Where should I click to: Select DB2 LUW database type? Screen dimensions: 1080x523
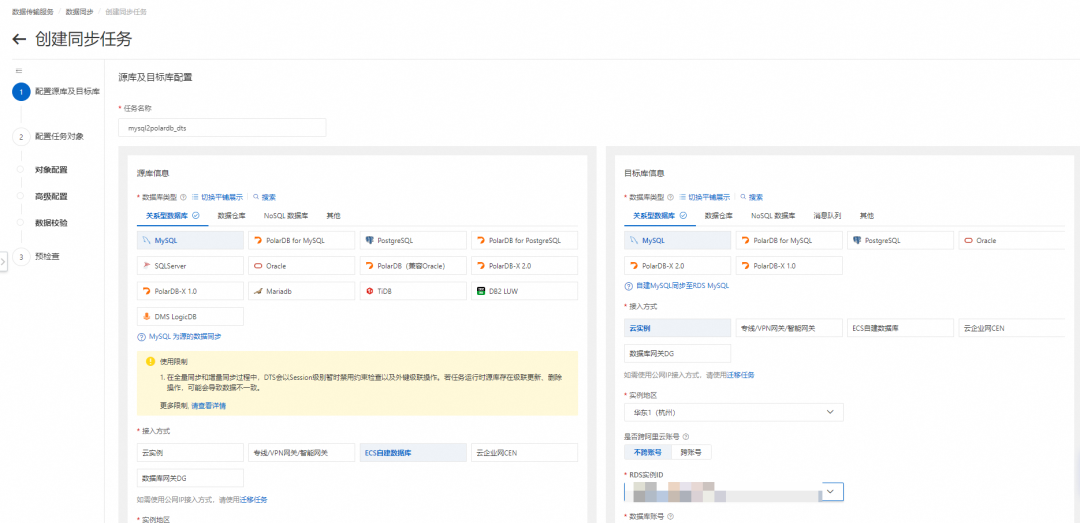coord(524,291)
